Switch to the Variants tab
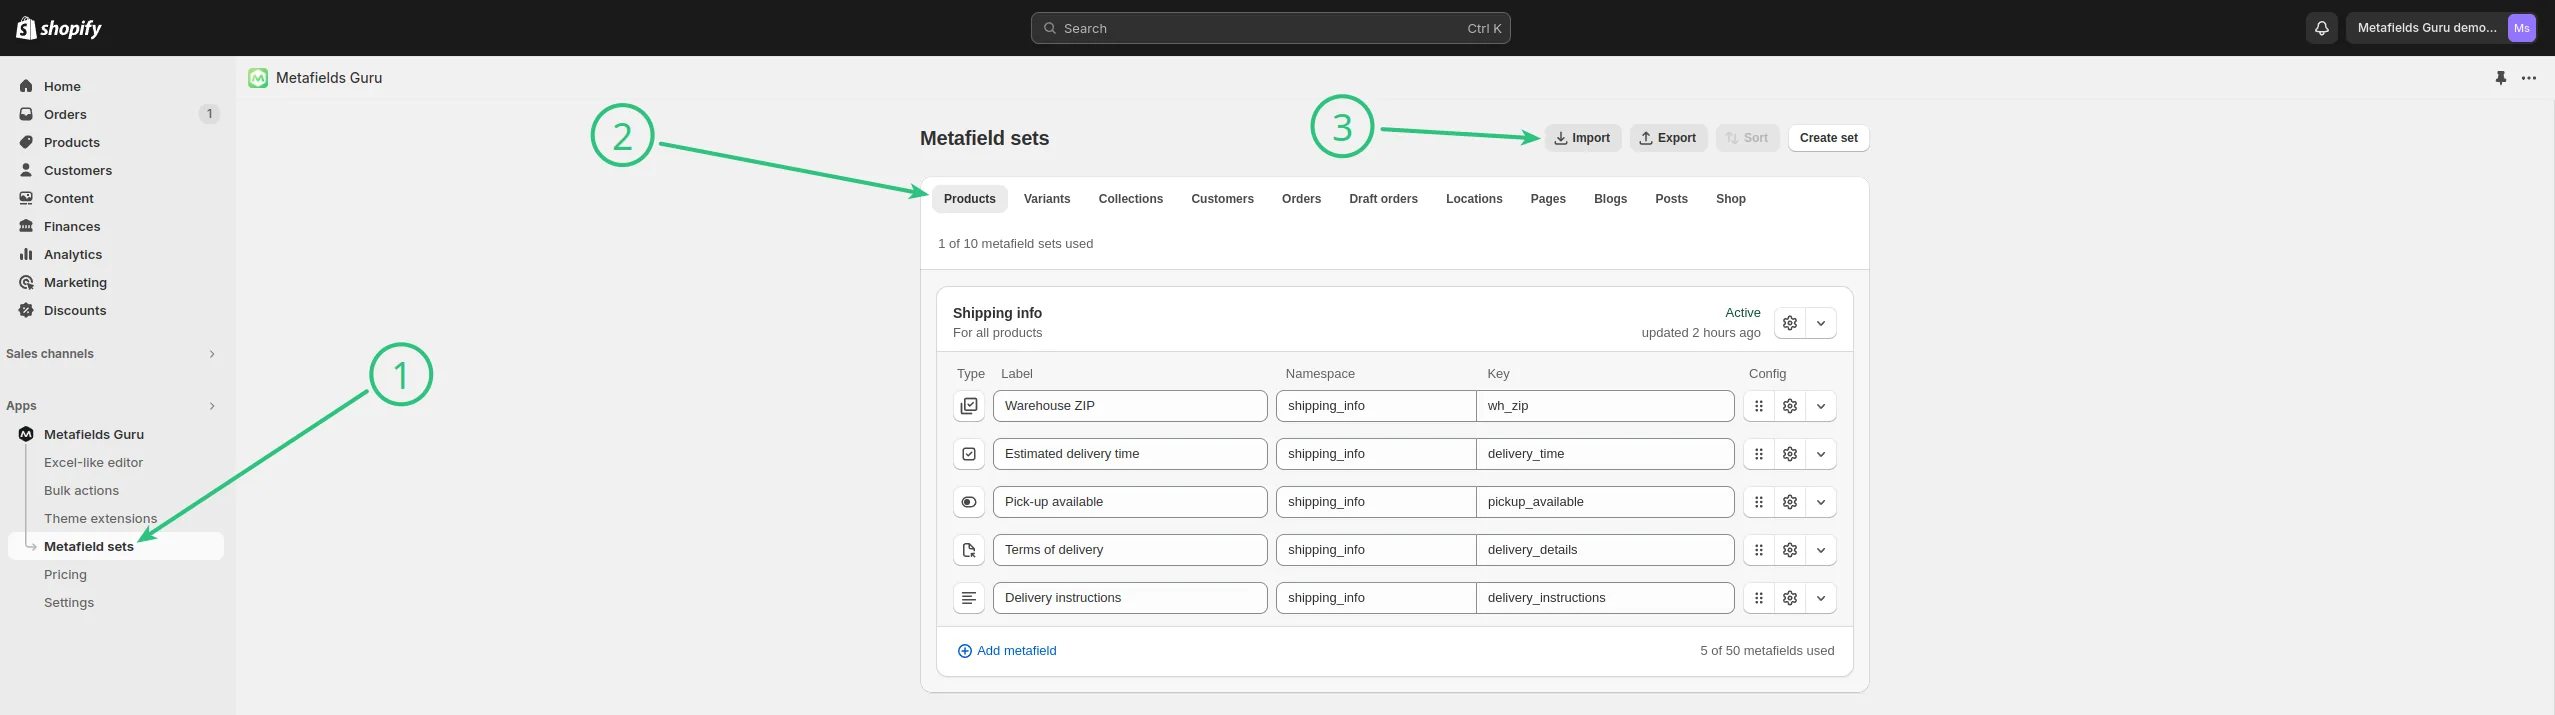This screenshot has width=2555, height=715. (x=1047, y=199)
